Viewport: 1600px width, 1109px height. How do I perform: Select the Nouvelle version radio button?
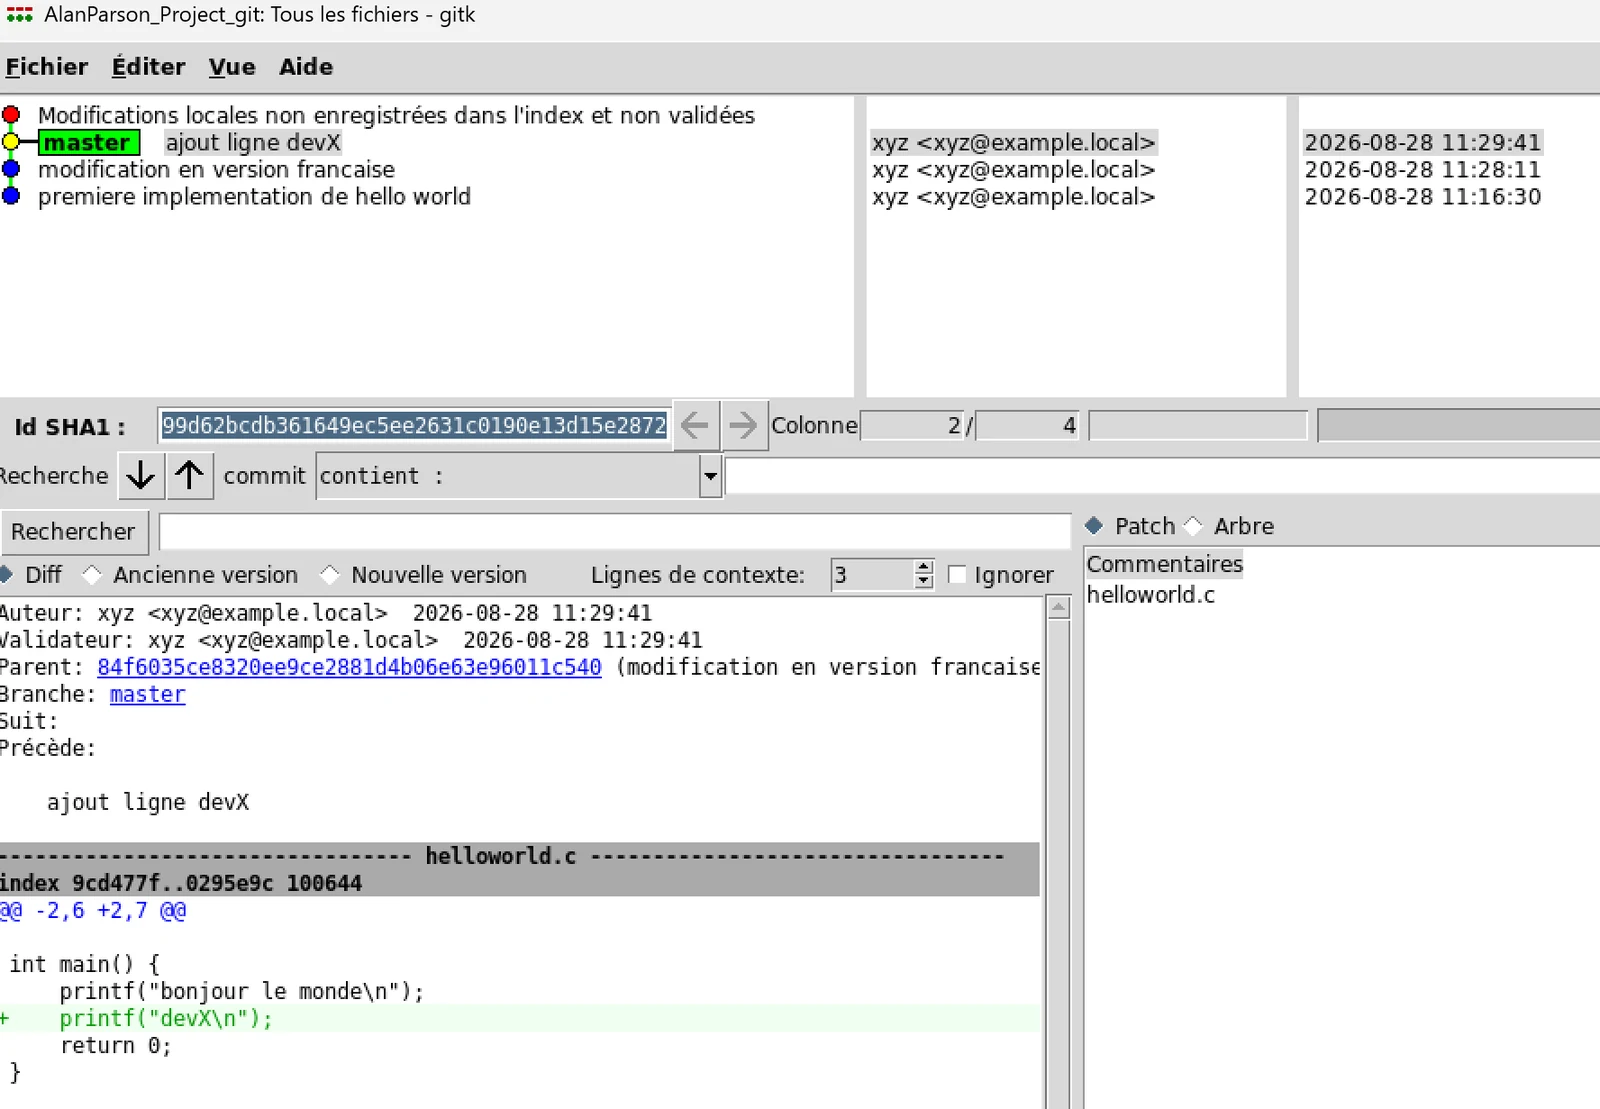330,575
